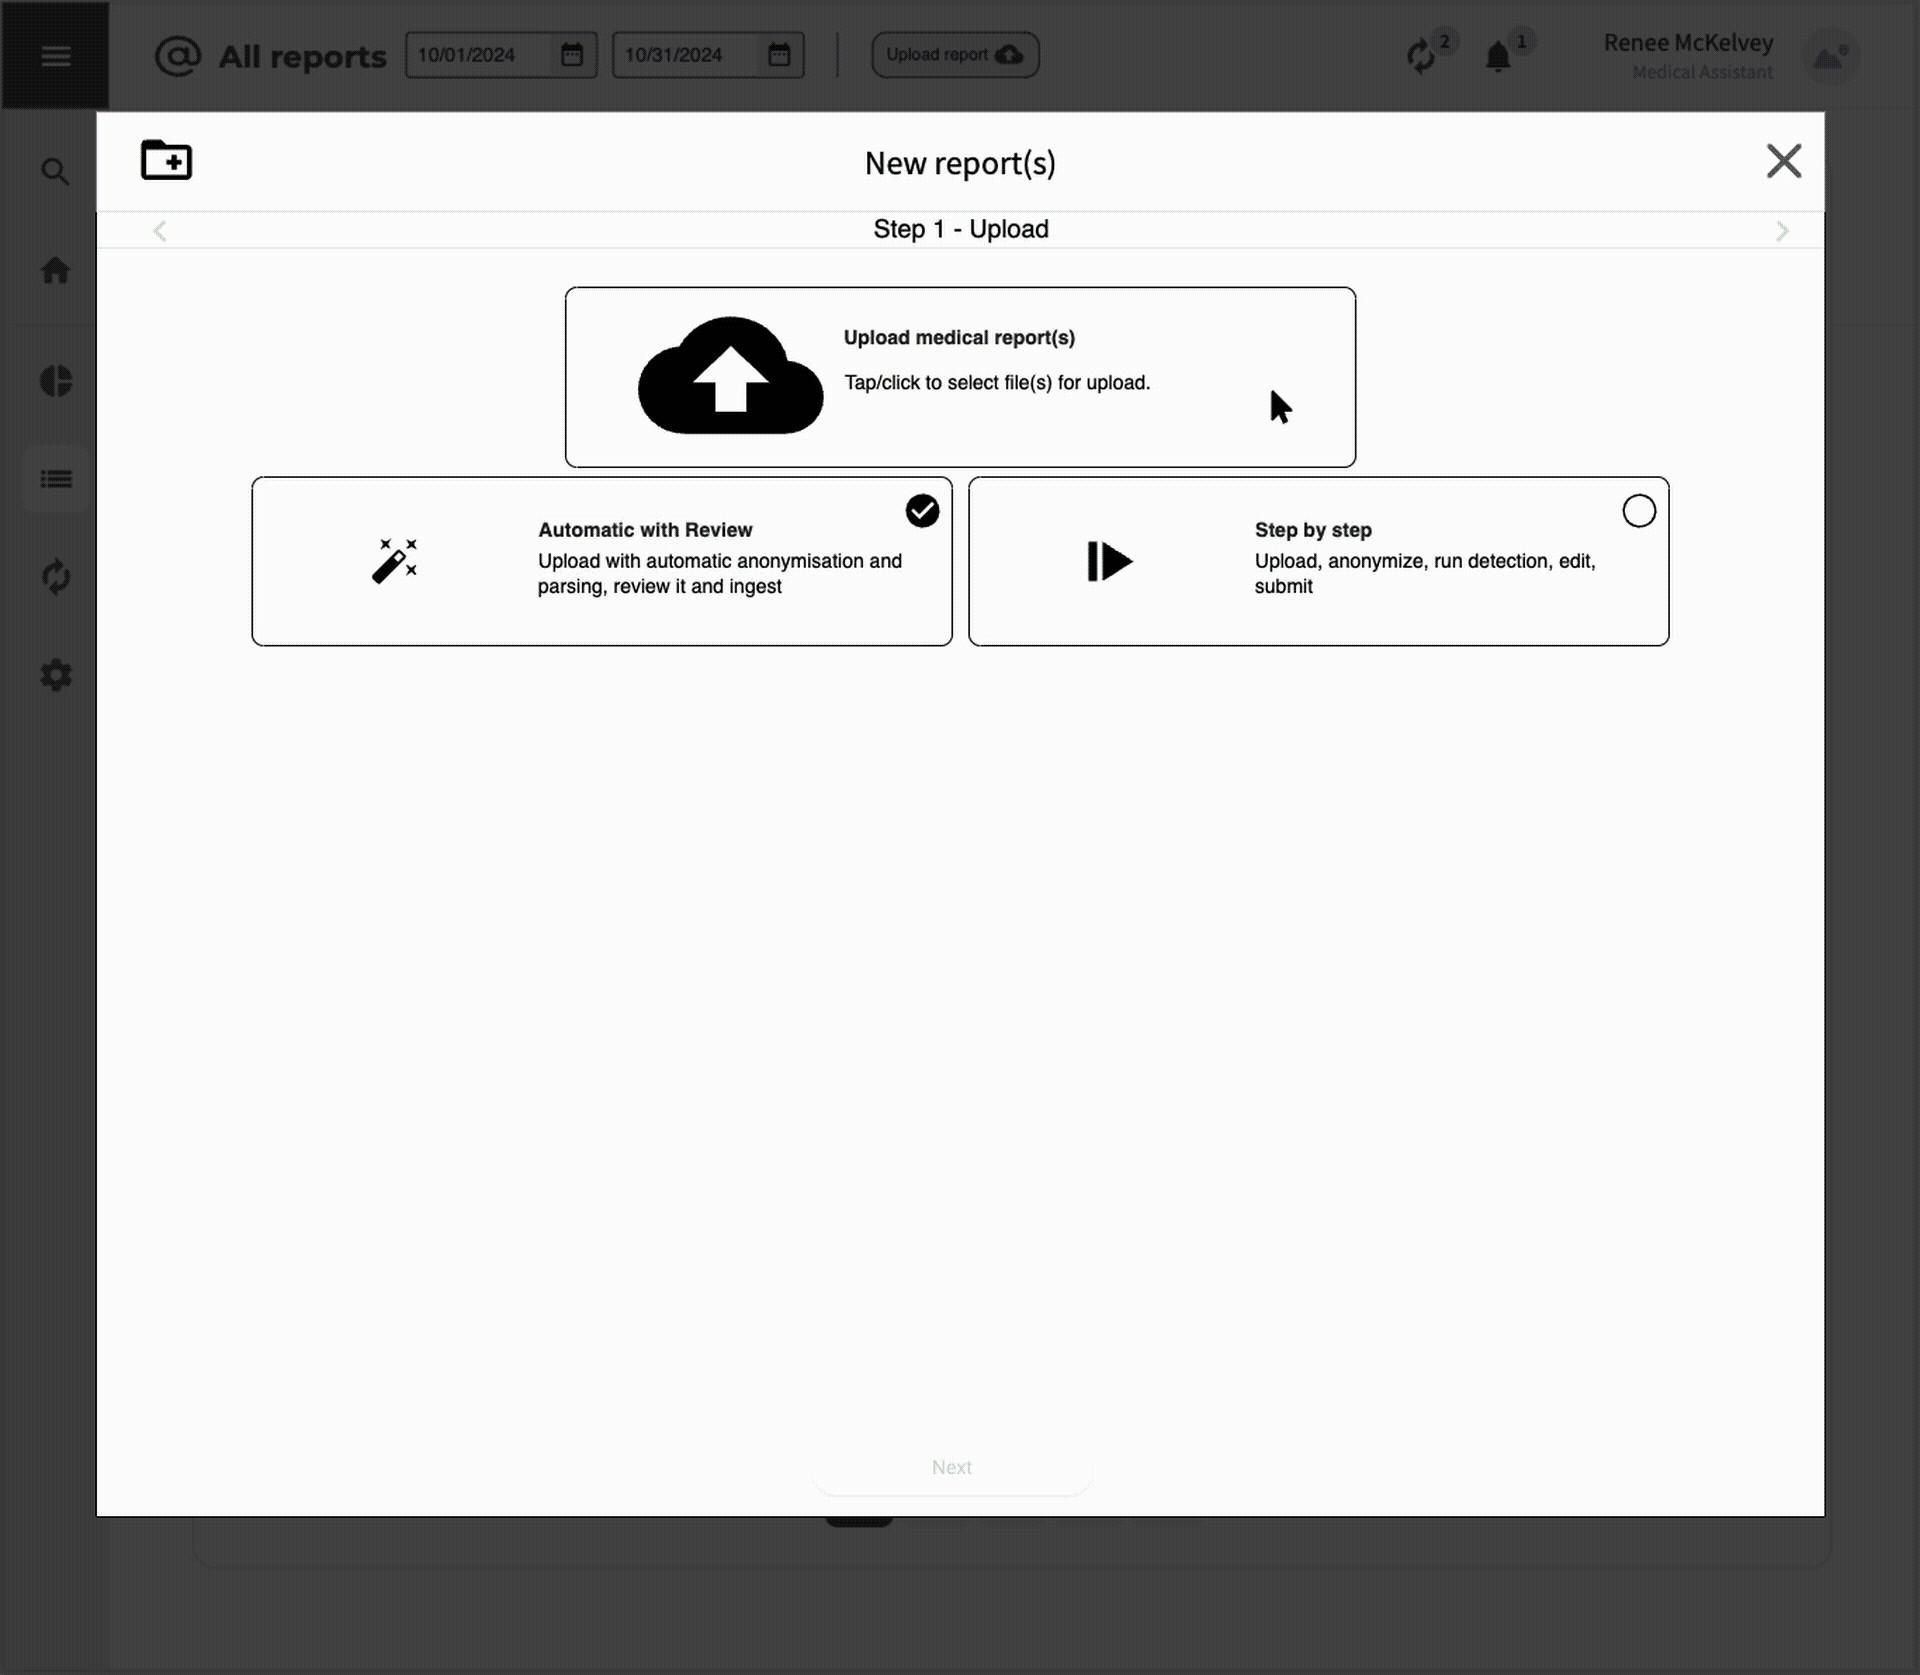Viewport: 1920px width, 1675px height.
Task: Click Renee McKelvey user name
Action: point(1688,43)
